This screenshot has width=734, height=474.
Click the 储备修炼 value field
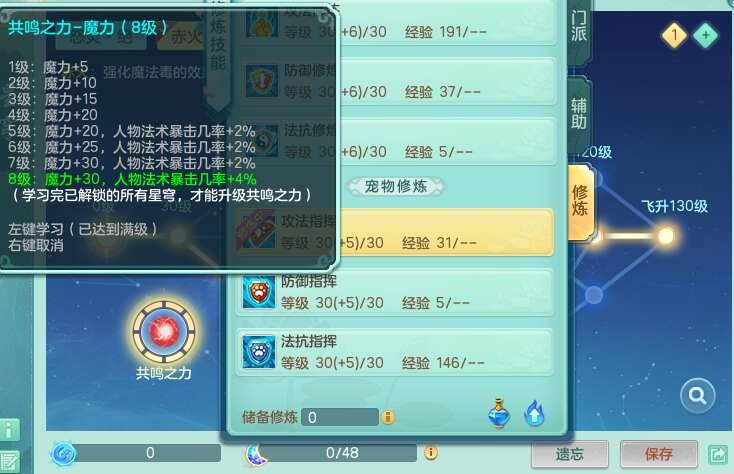340,417
